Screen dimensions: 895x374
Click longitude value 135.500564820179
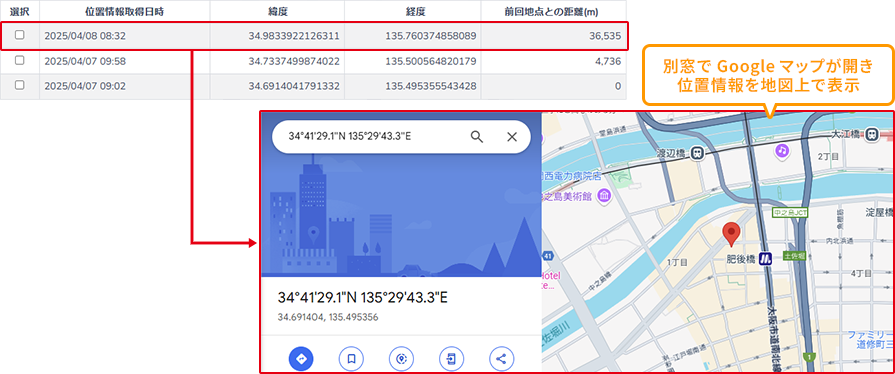pyautogui.click(x=431, y=61)
